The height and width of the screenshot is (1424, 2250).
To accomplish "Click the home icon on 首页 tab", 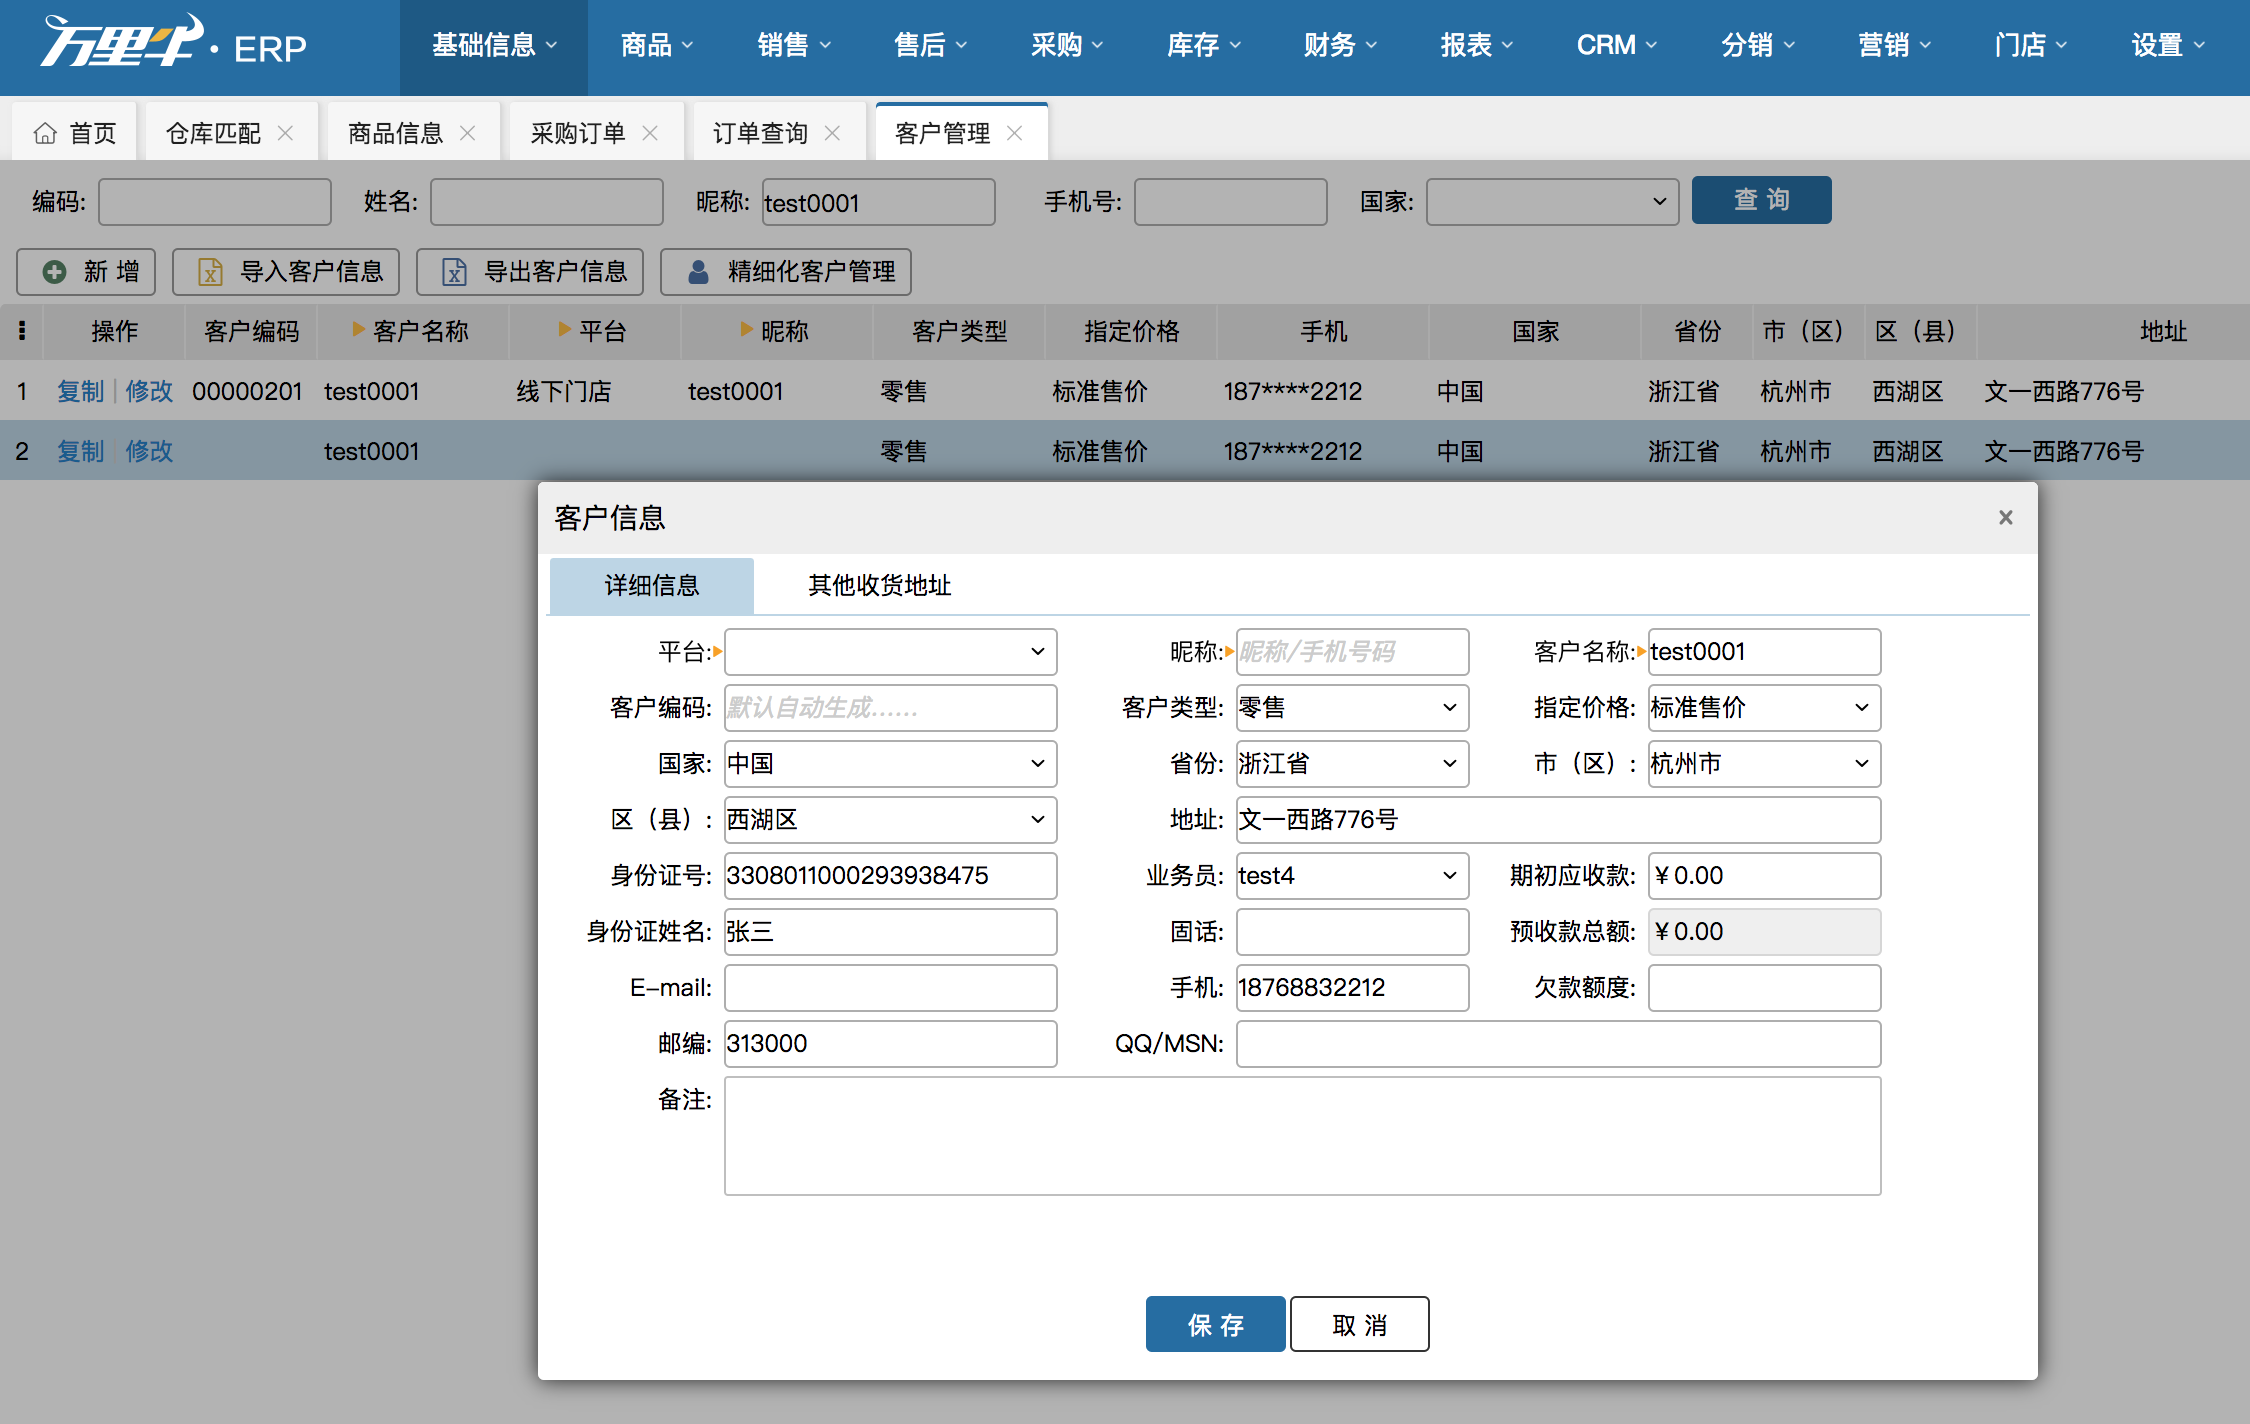I will pos(45,133).
